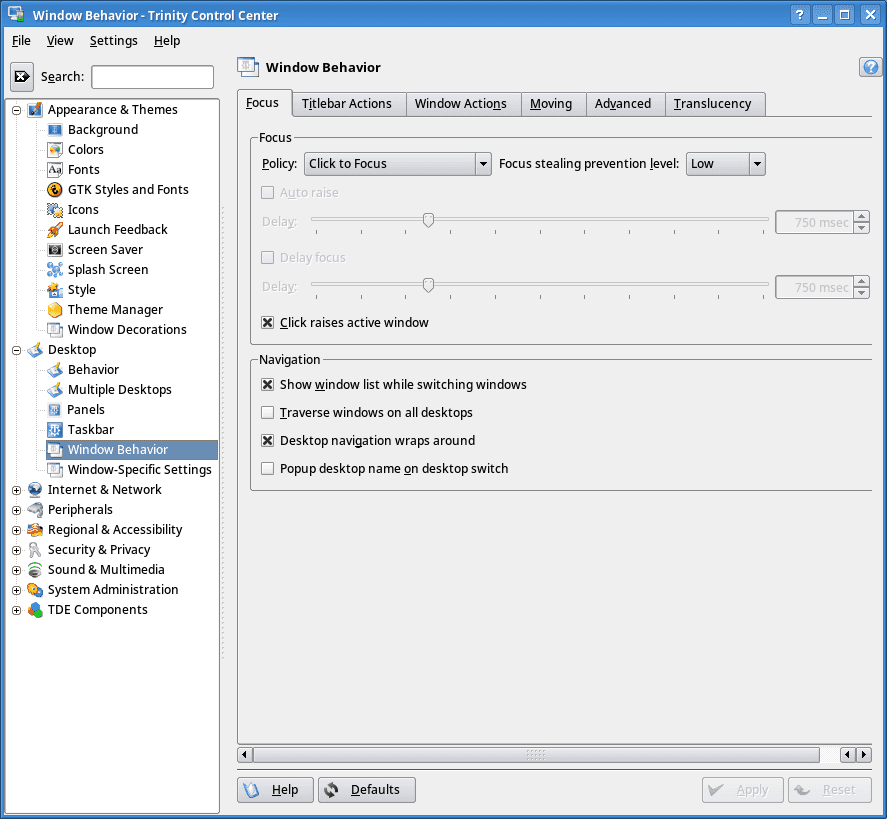Uncheck Desktop navigation wraps around
Screen dimensions: 887x819
[268, 441]
